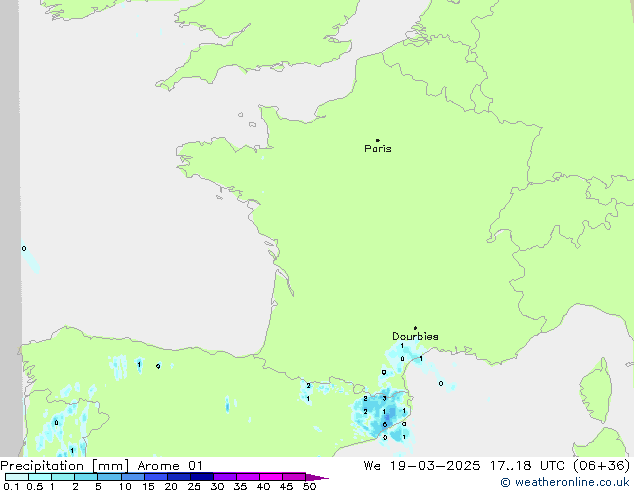Click the Dourbies city label
634x490 pixels.
415,336
